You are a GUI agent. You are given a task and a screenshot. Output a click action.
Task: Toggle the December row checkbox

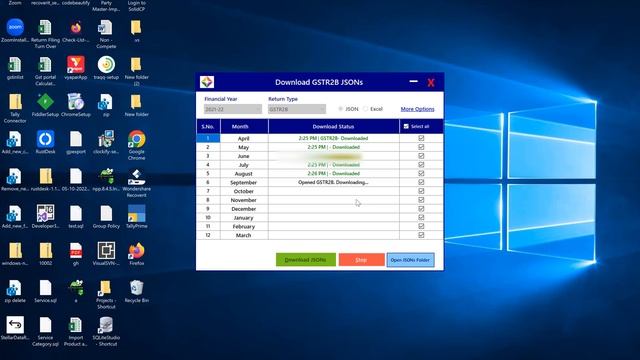coord(421,209)
